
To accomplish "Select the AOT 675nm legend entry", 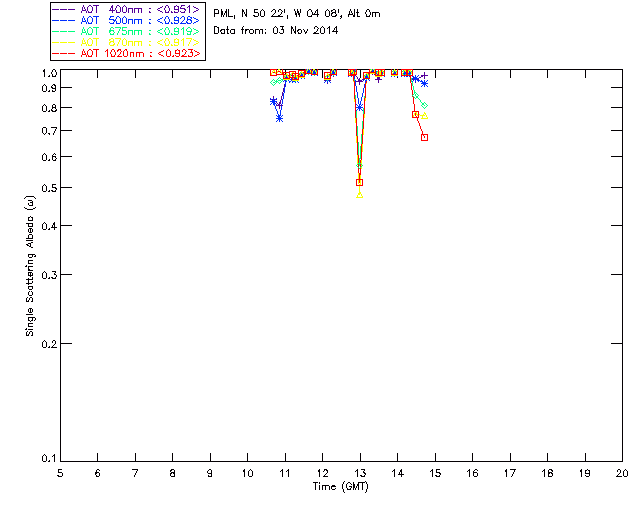I will click(126, 31).
